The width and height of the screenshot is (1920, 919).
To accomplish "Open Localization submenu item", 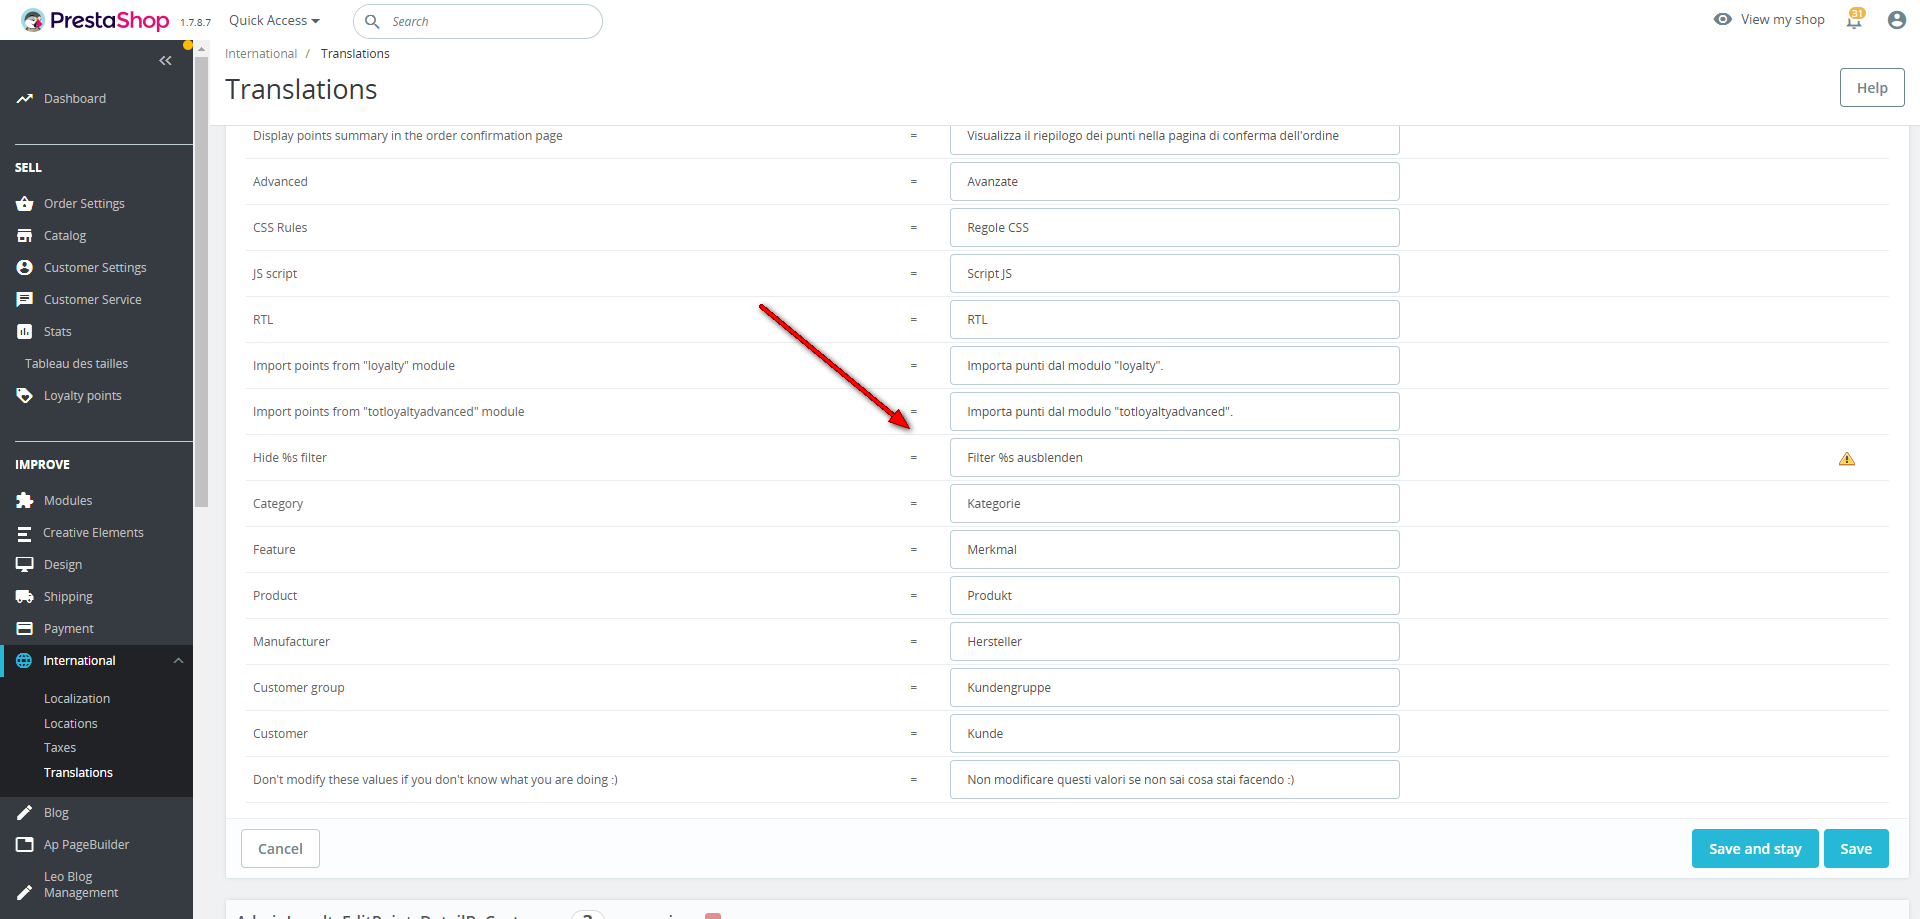I will pos(77,699).
